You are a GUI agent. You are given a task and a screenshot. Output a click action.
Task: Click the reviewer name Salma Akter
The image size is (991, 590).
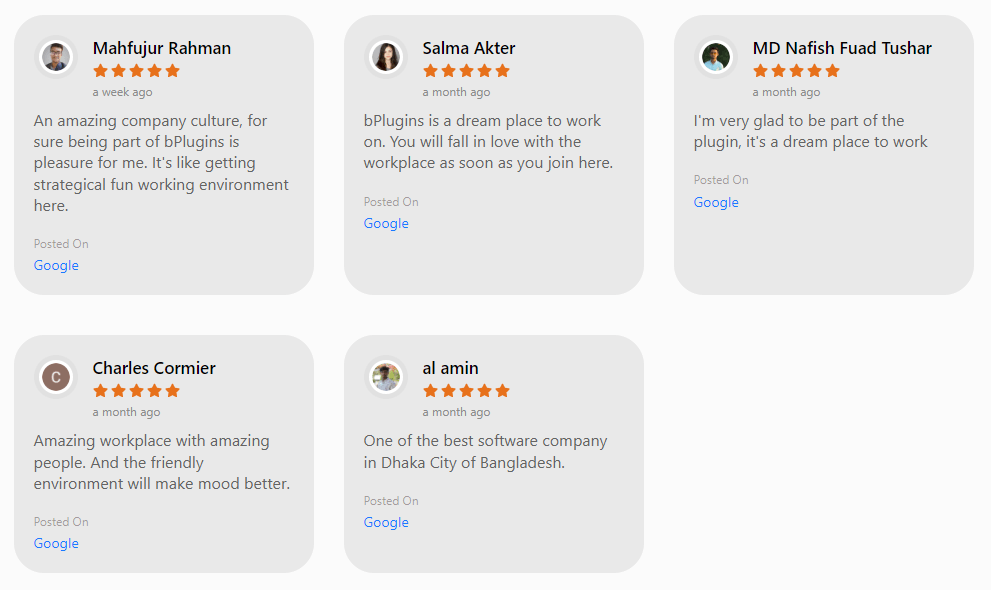coord(469,48)
